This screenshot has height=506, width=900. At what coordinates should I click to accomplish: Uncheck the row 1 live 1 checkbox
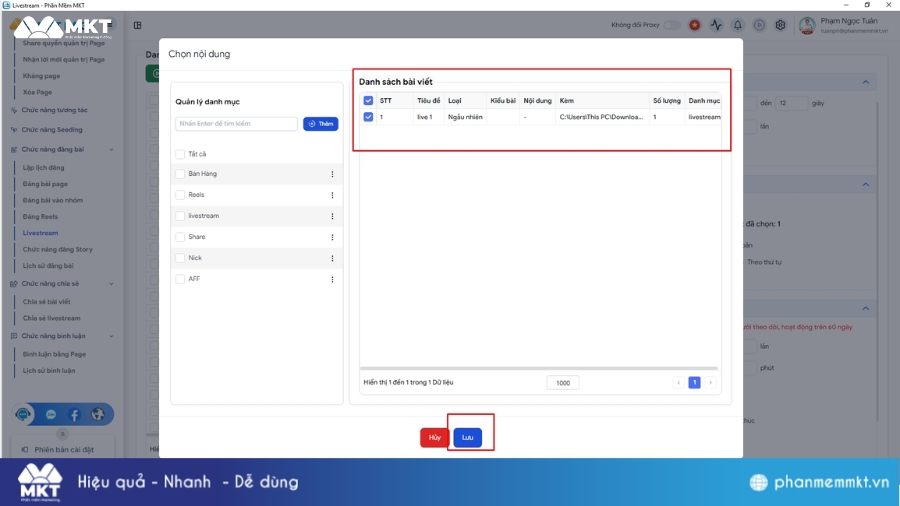click(368, 116)
